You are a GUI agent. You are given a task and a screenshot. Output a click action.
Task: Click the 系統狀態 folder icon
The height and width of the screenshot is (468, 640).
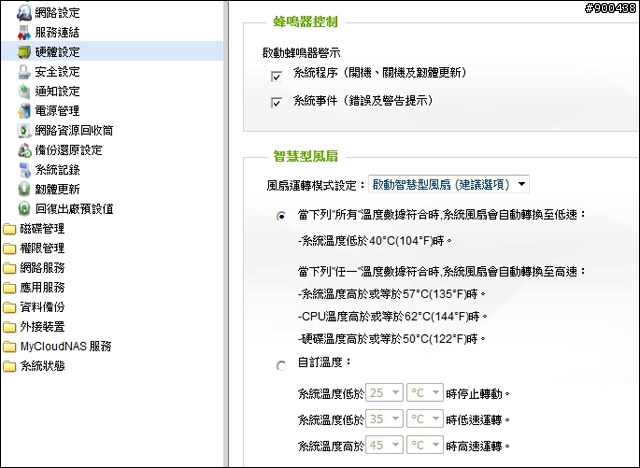(9, 366)
